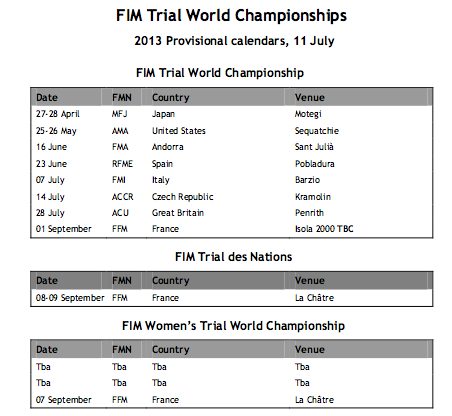
Task: Select the 2013 Provisional calendars subtitle
Action: (234, 41)
